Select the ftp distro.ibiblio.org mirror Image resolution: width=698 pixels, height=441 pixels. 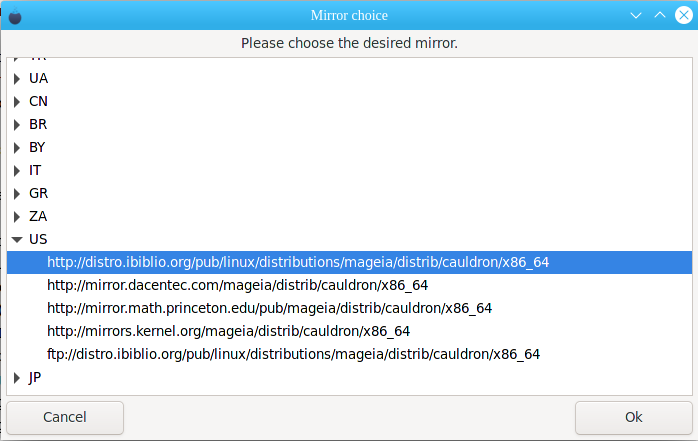(349, 354)
